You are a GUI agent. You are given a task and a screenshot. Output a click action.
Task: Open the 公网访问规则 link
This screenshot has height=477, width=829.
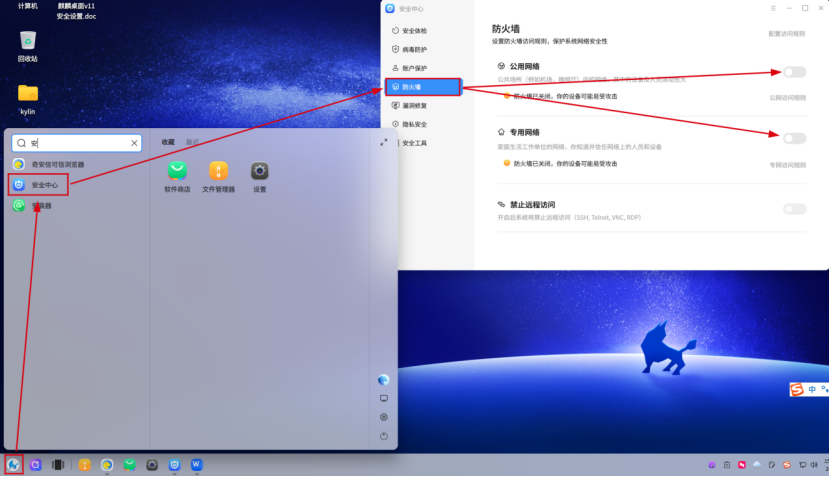click(788, 98)
